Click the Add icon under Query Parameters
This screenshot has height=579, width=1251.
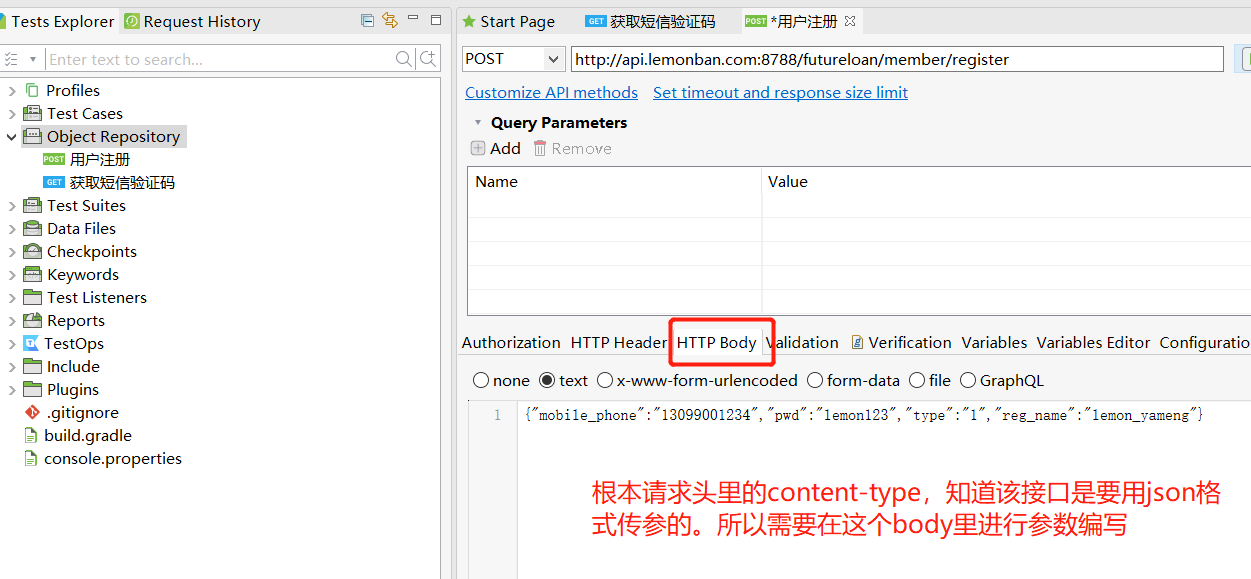tap(477, 148)
